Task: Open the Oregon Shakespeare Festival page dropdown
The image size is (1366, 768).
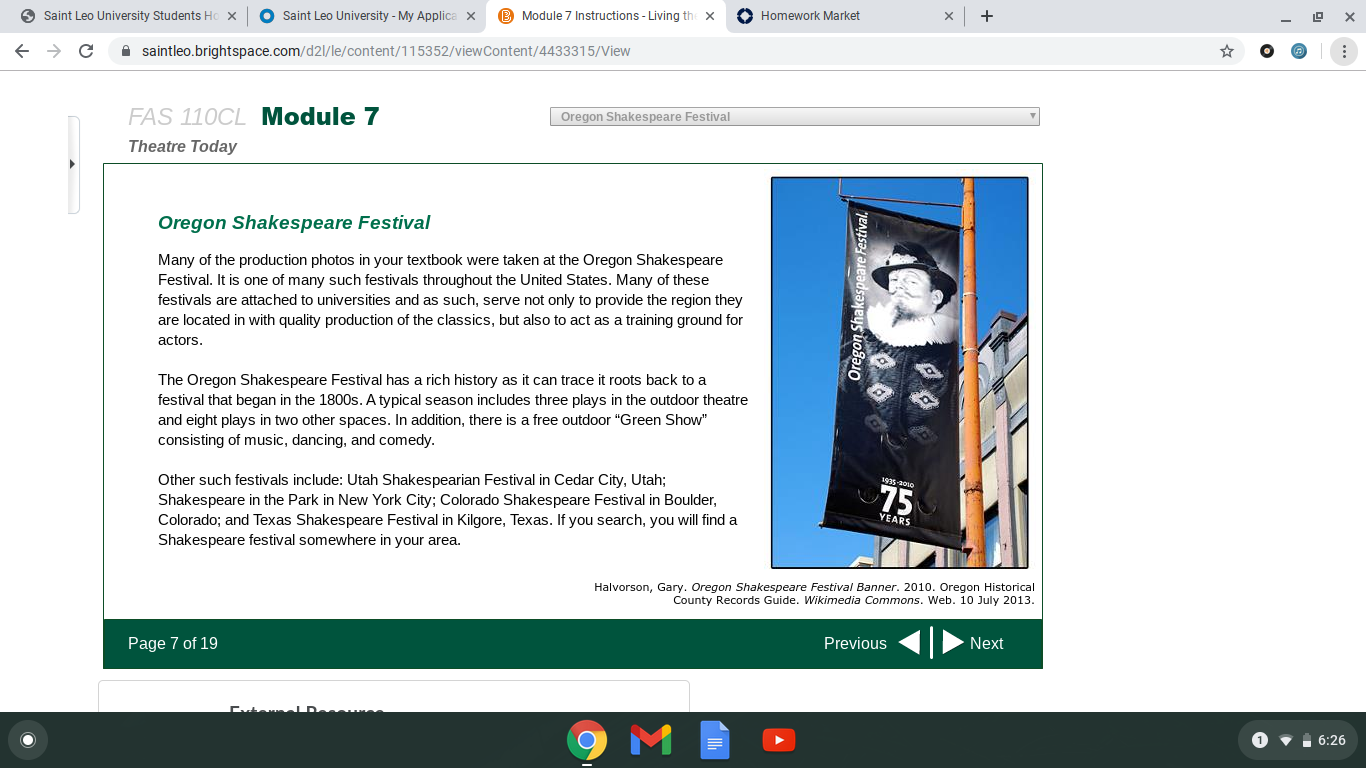Action: 795,117
